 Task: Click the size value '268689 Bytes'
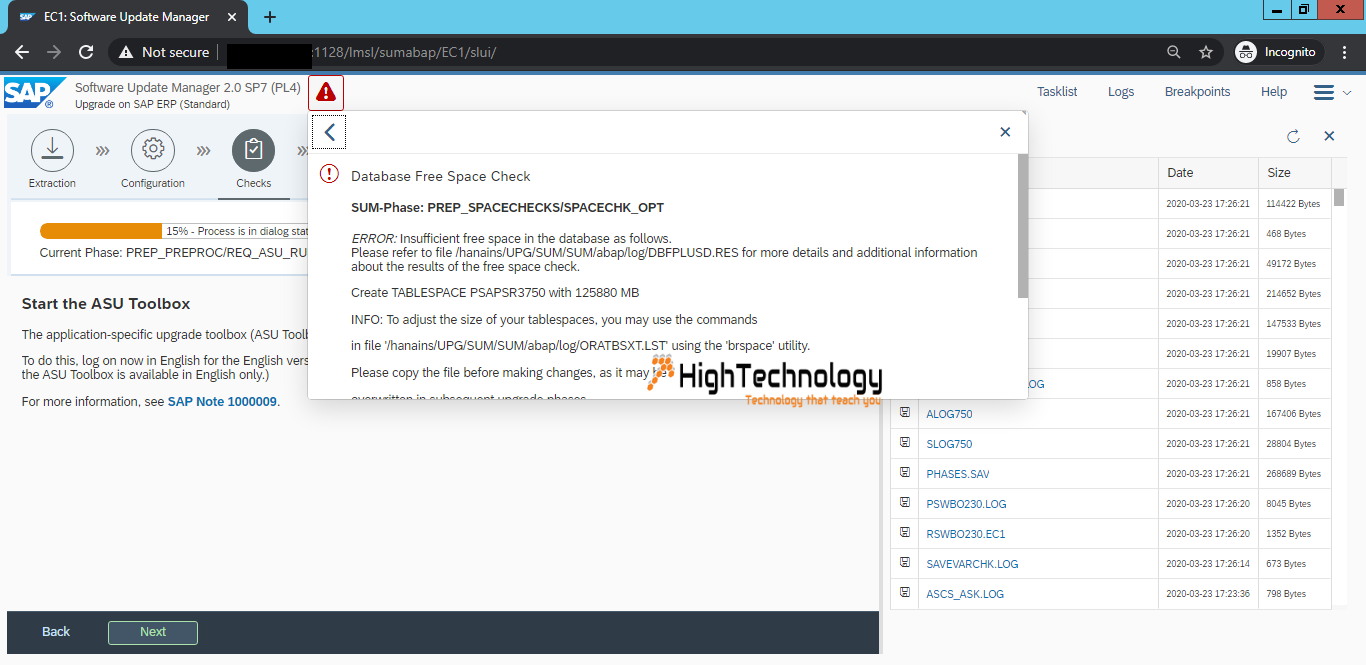pos(1293,474)
